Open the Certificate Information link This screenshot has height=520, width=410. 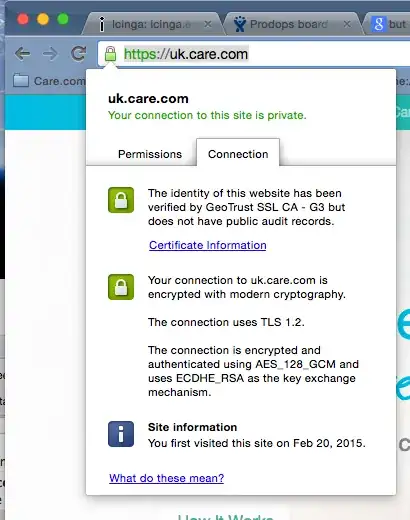[x=207, y=245]
